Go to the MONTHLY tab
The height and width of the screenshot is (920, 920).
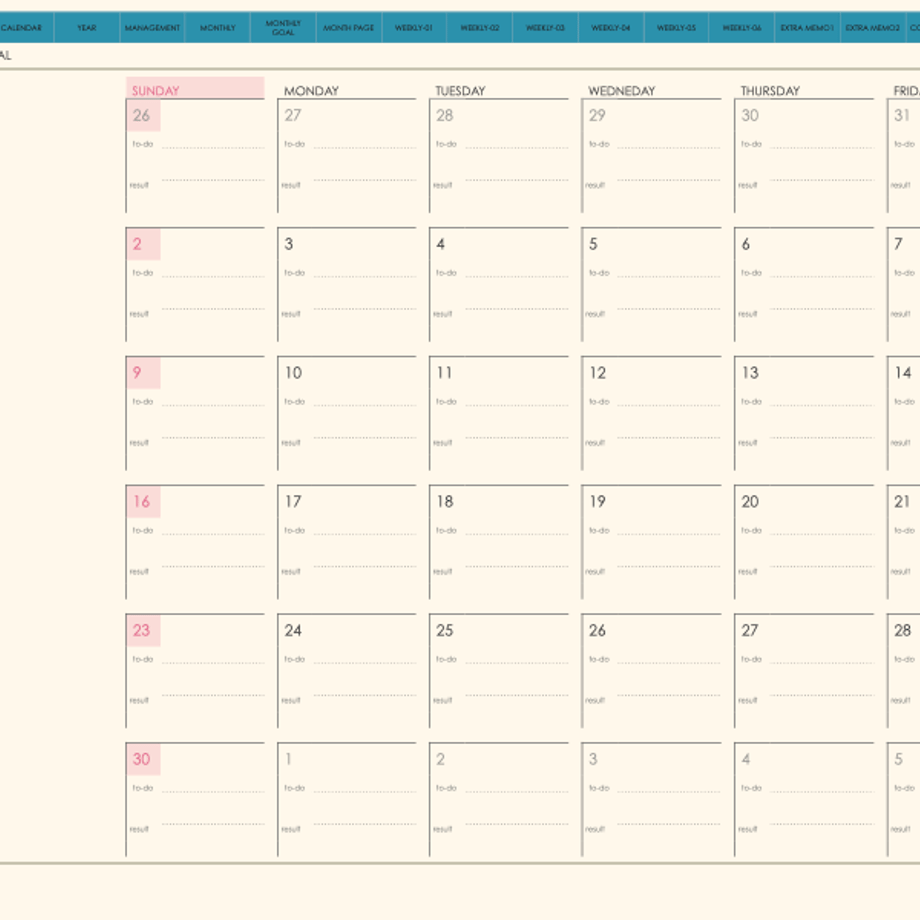point(218,28)
